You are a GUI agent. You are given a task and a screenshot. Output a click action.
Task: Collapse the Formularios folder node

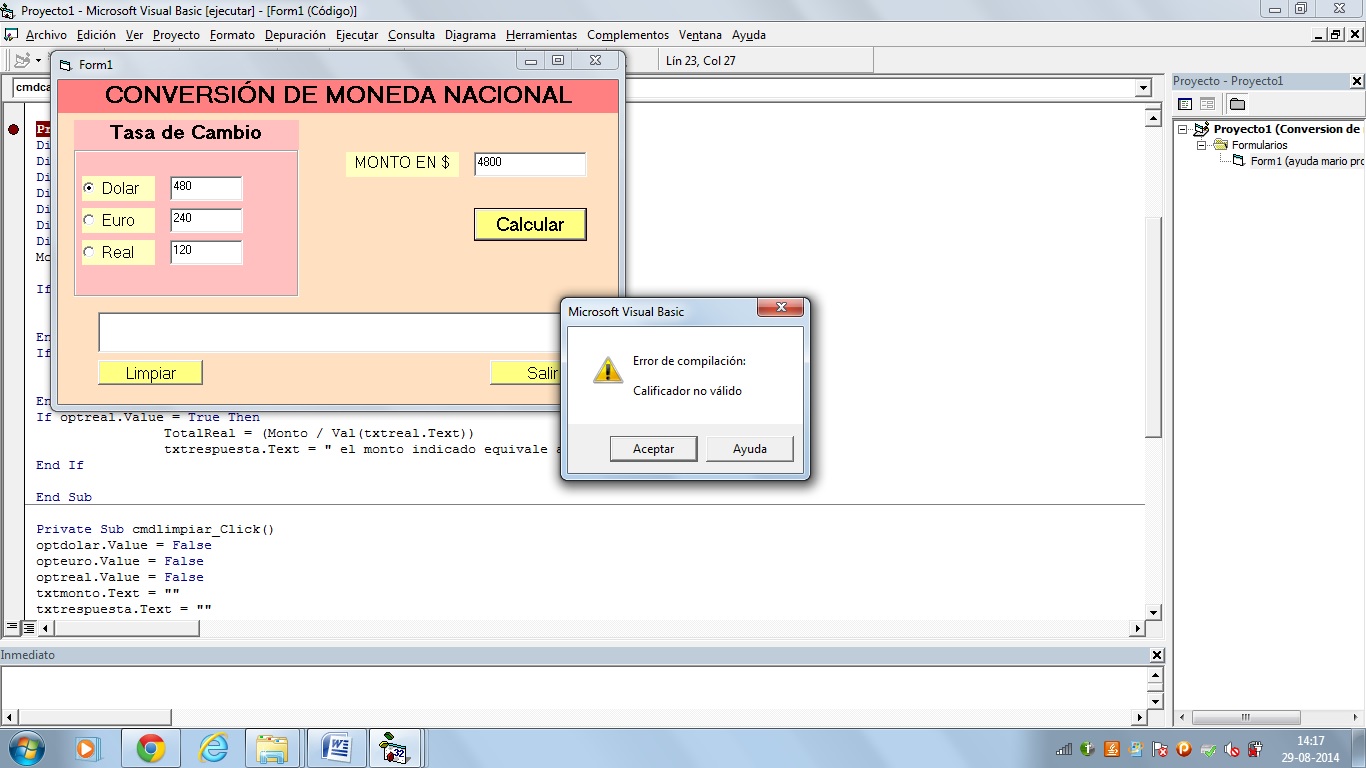click(1202, 145)
